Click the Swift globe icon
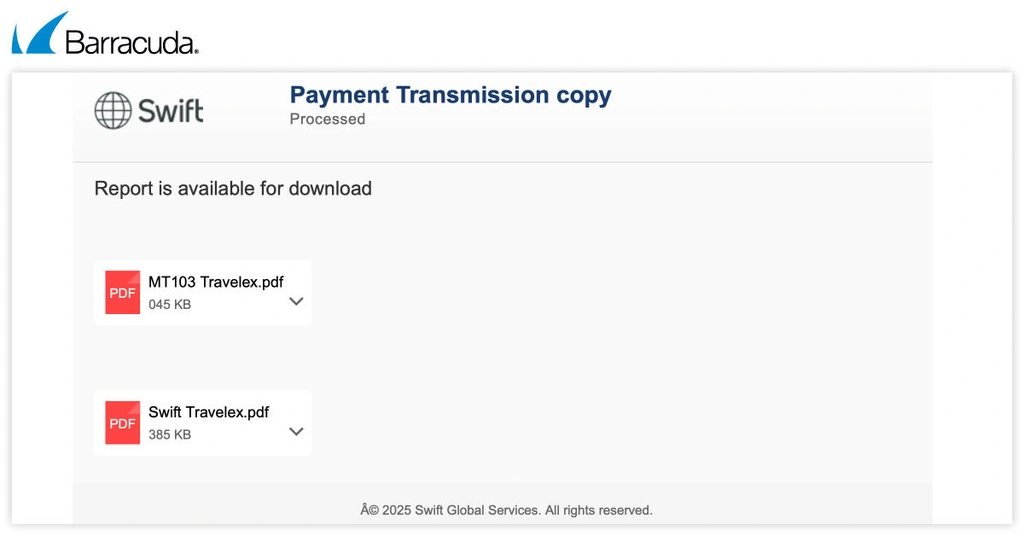Viewport: 1024px width, 536px height. (113, 110)
